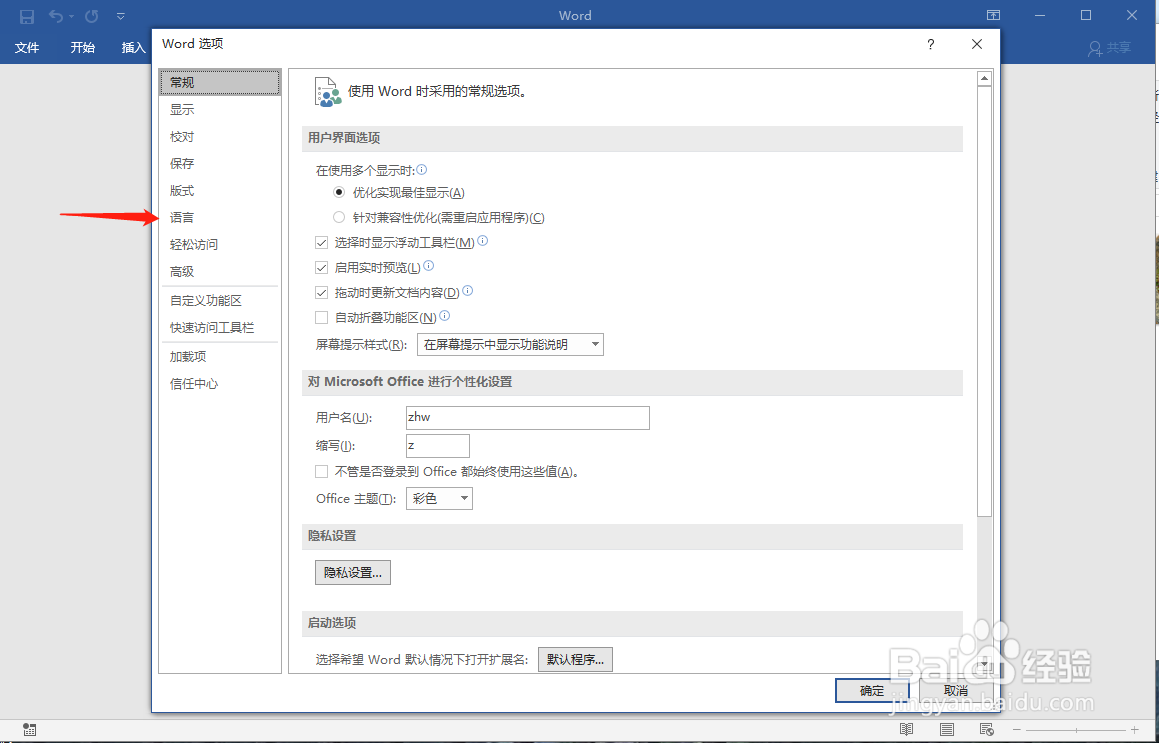Click the dialog vertical scrollbar thumb
The width and height of the screenshot is (1159, 743).
[x=984, y=302]
